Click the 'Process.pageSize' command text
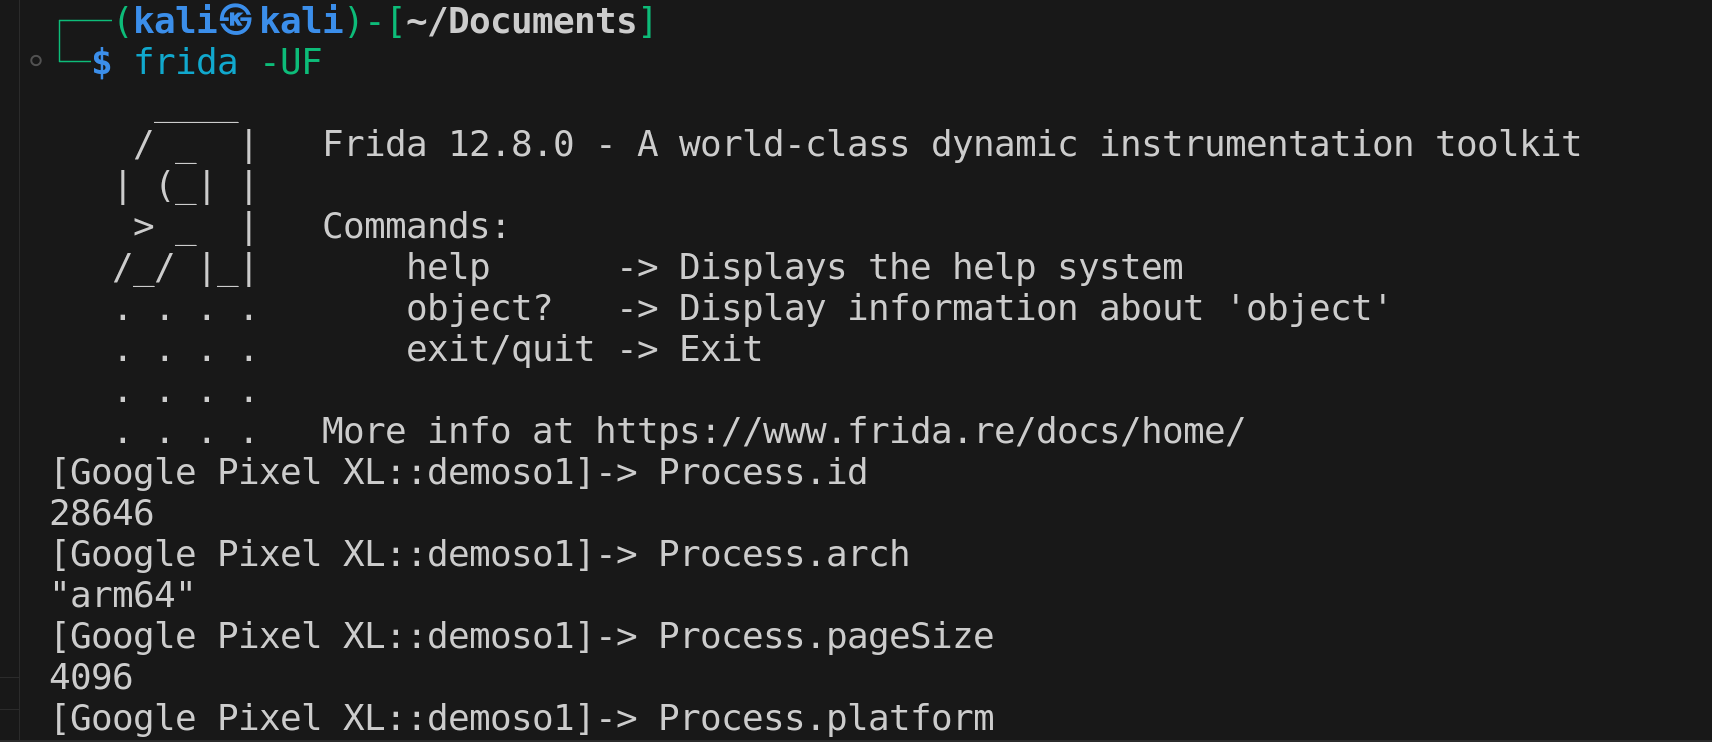 (826, 637)
